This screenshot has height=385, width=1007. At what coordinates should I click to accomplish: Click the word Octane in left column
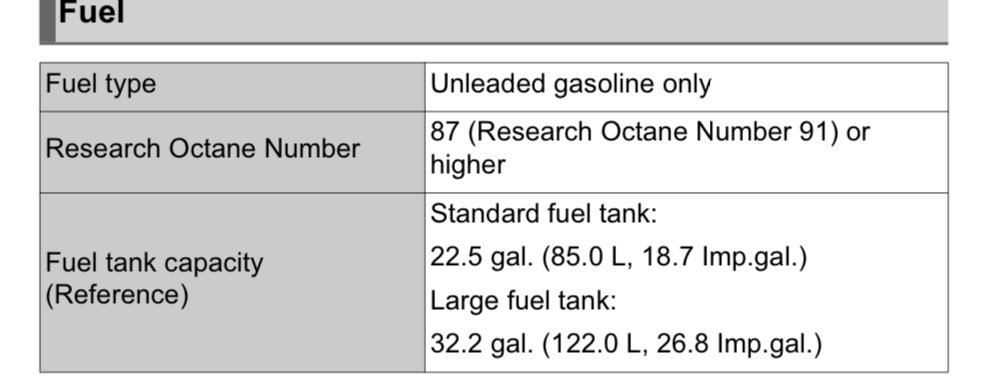click(x=213, y=149)
